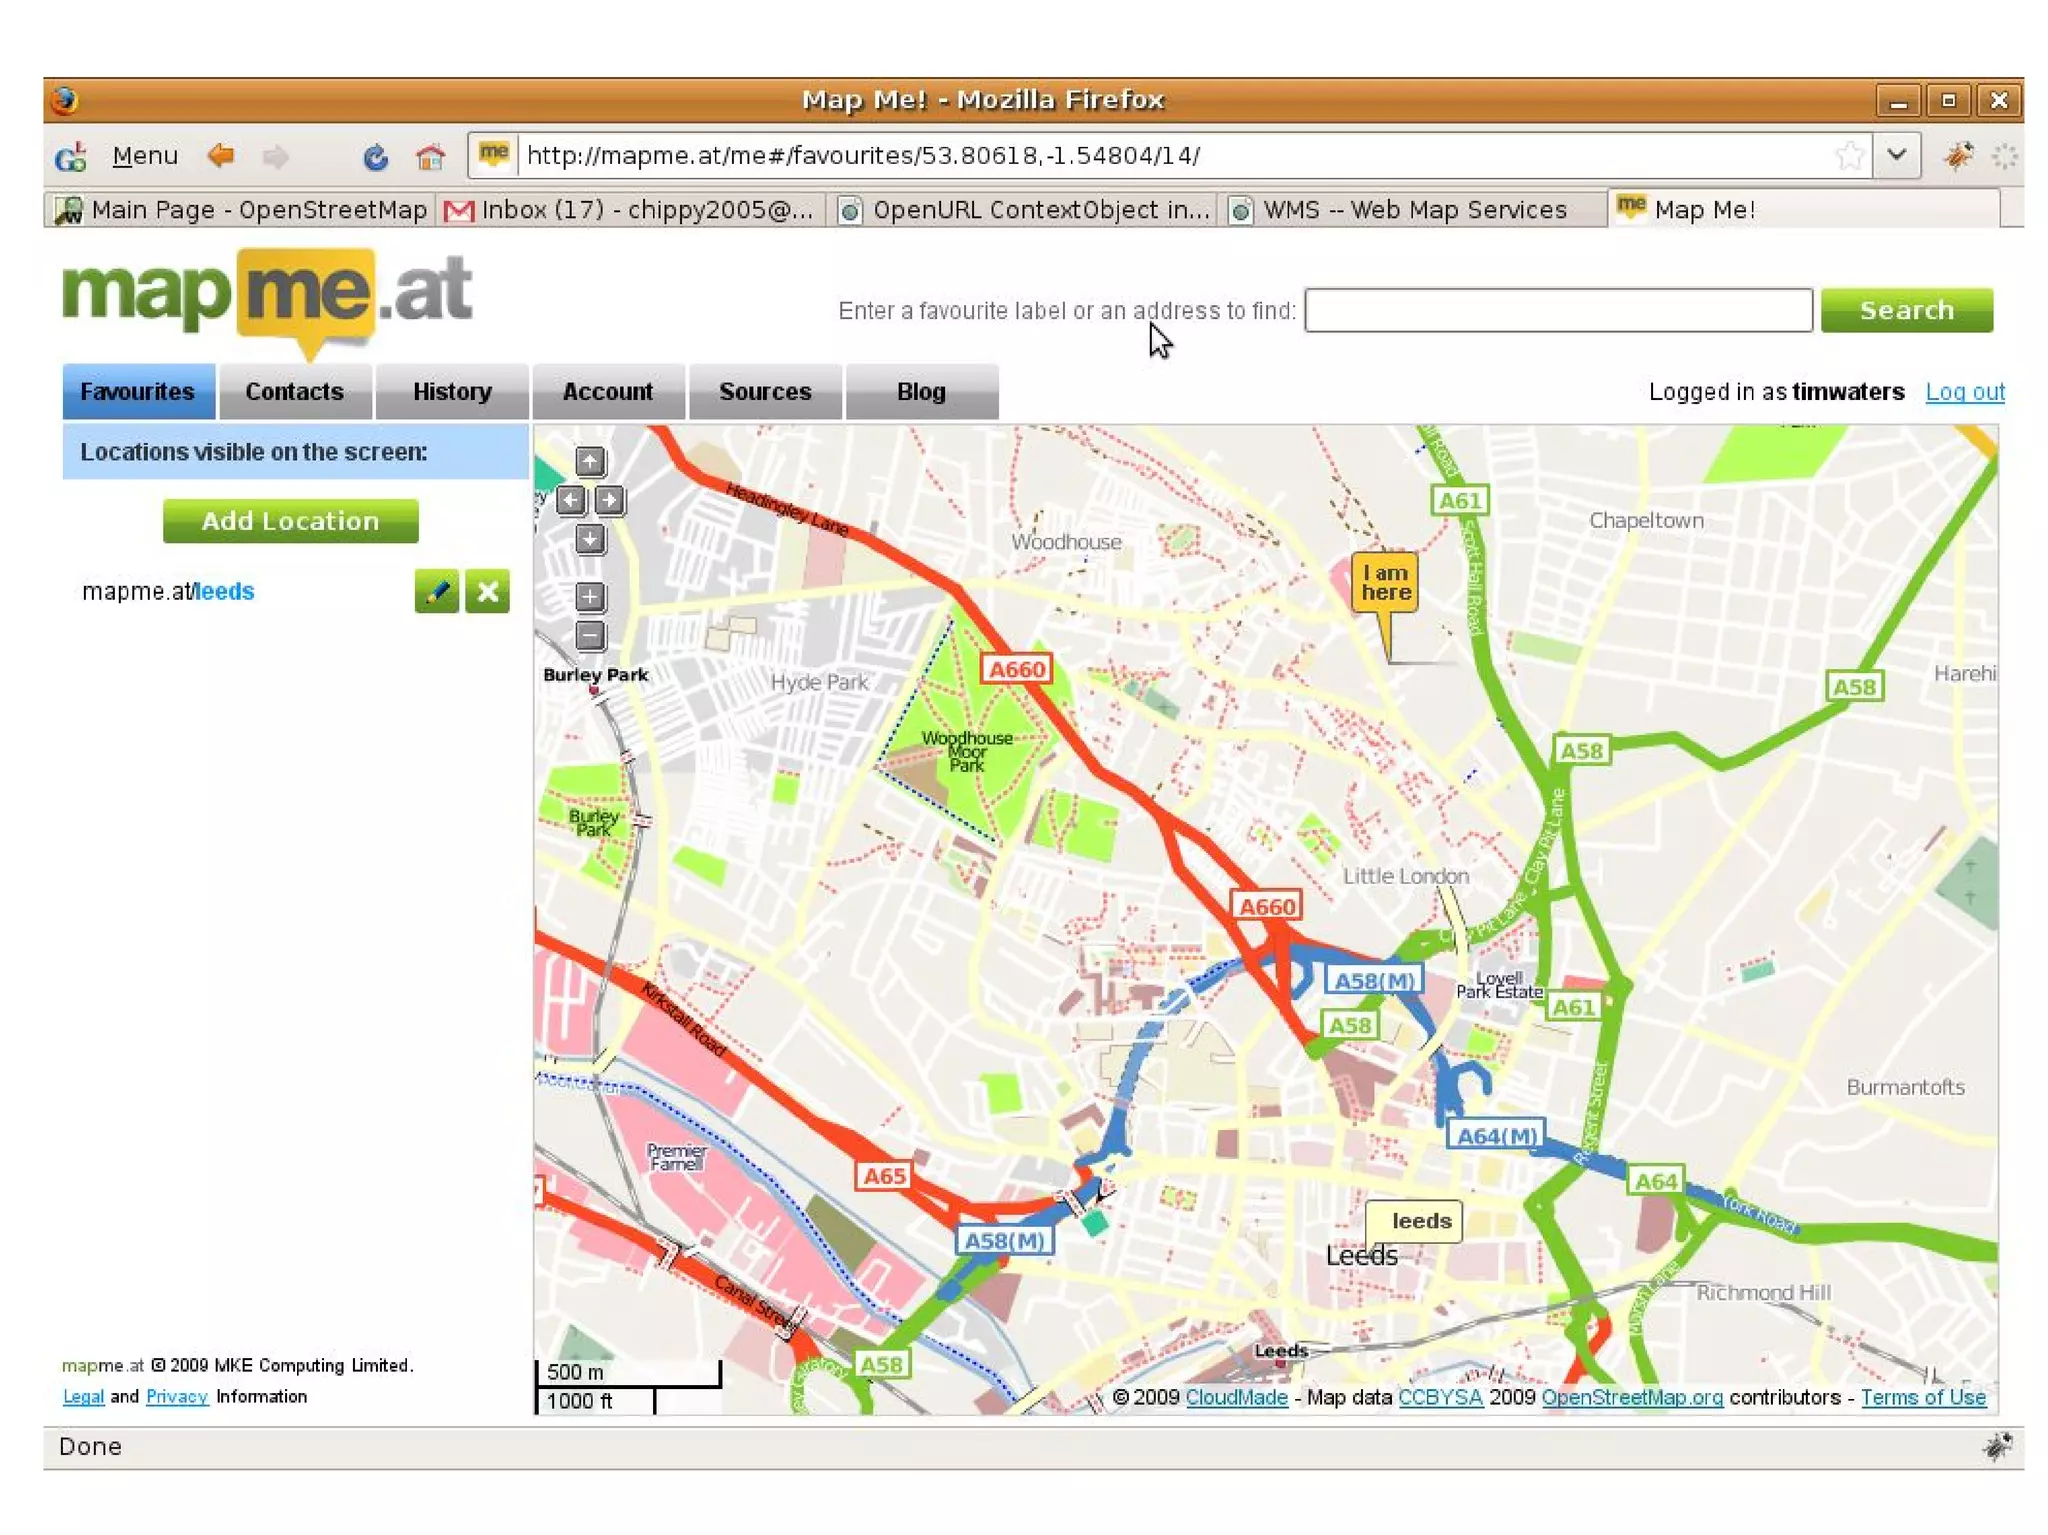Open the History navigation tab

pos(452,392)
